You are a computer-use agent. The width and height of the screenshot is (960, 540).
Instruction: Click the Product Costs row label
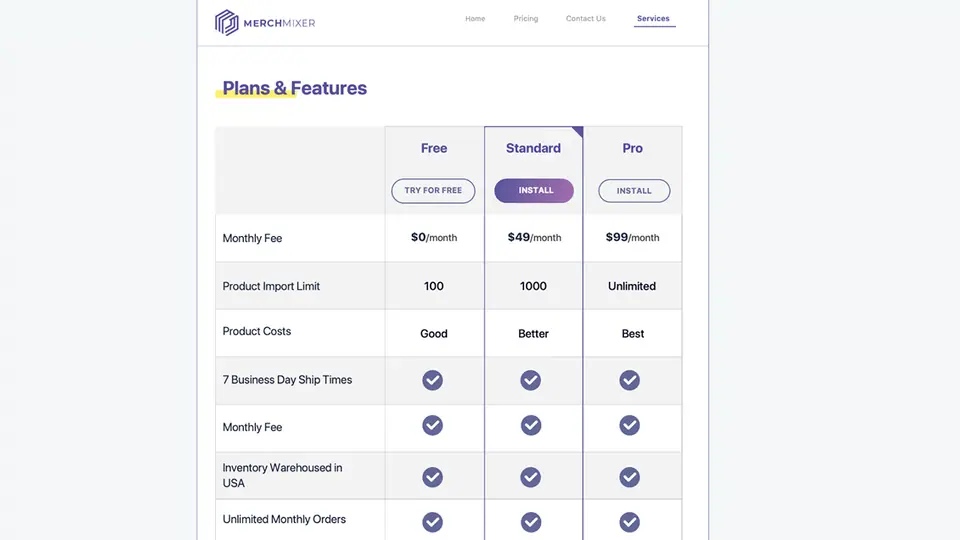point(257,331)
